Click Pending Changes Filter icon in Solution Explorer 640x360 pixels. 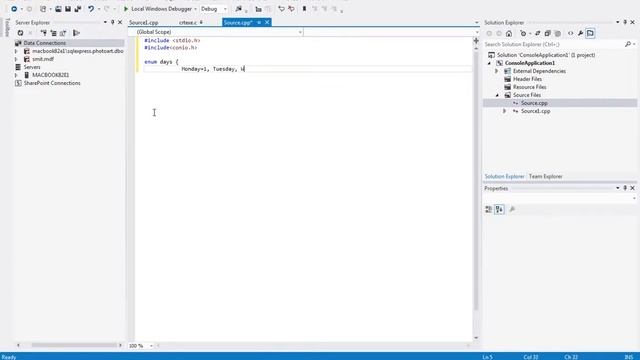tap(523, 33)
